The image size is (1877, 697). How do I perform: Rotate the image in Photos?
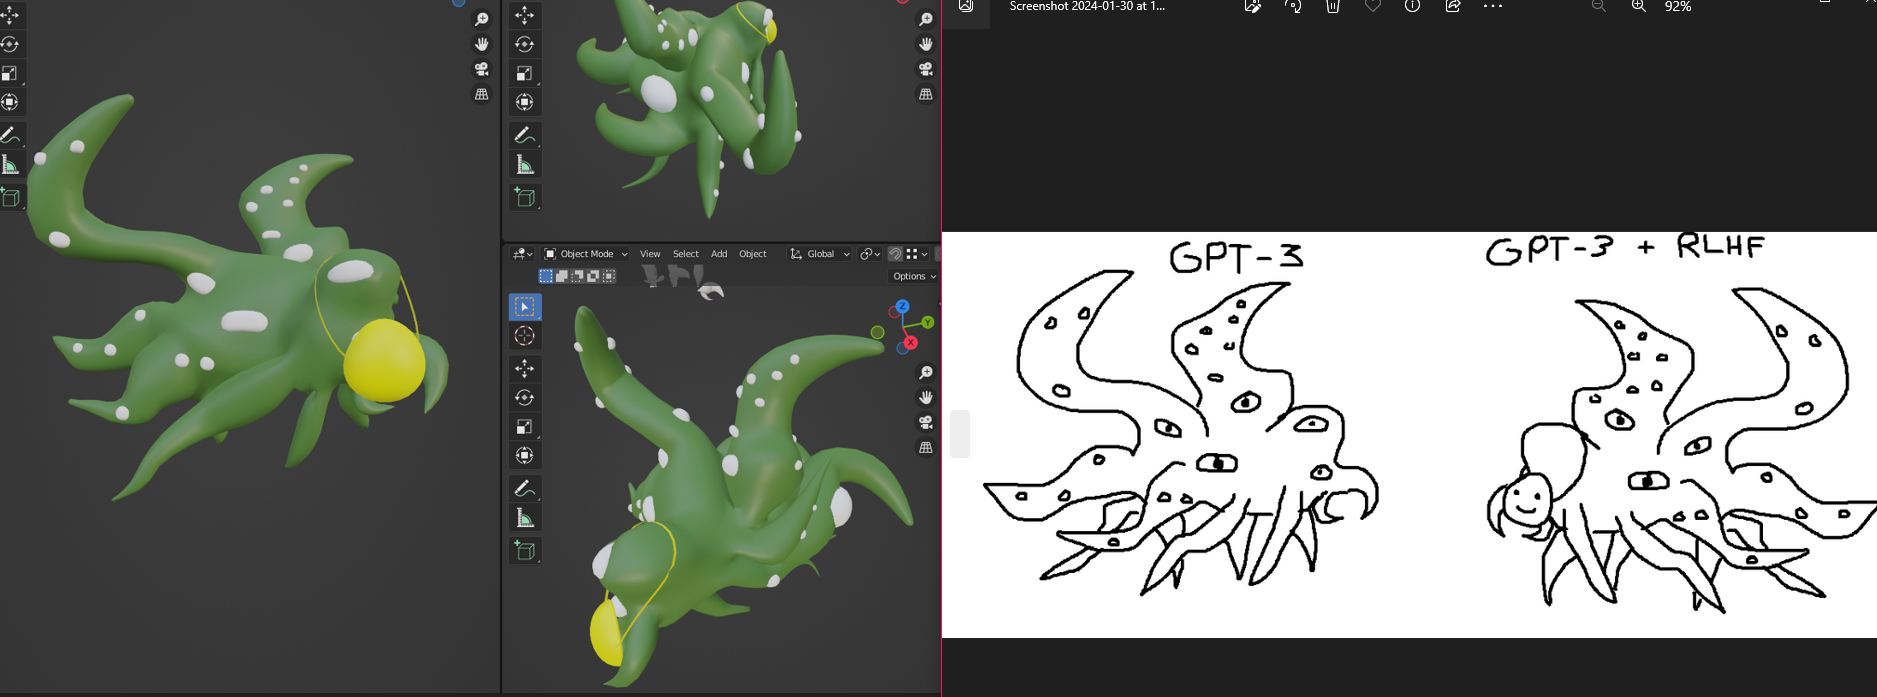[1293, 6]
